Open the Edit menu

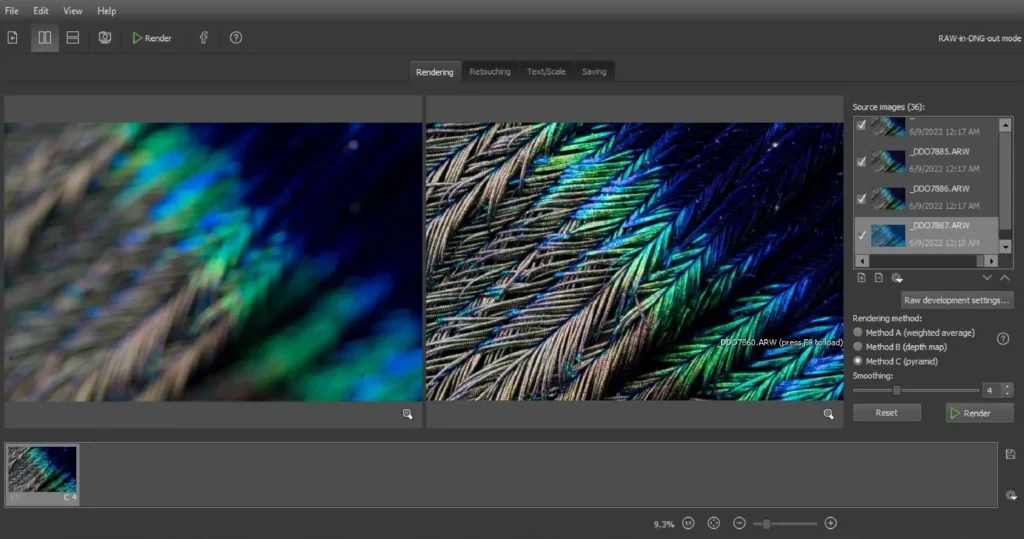pos(40,11)
